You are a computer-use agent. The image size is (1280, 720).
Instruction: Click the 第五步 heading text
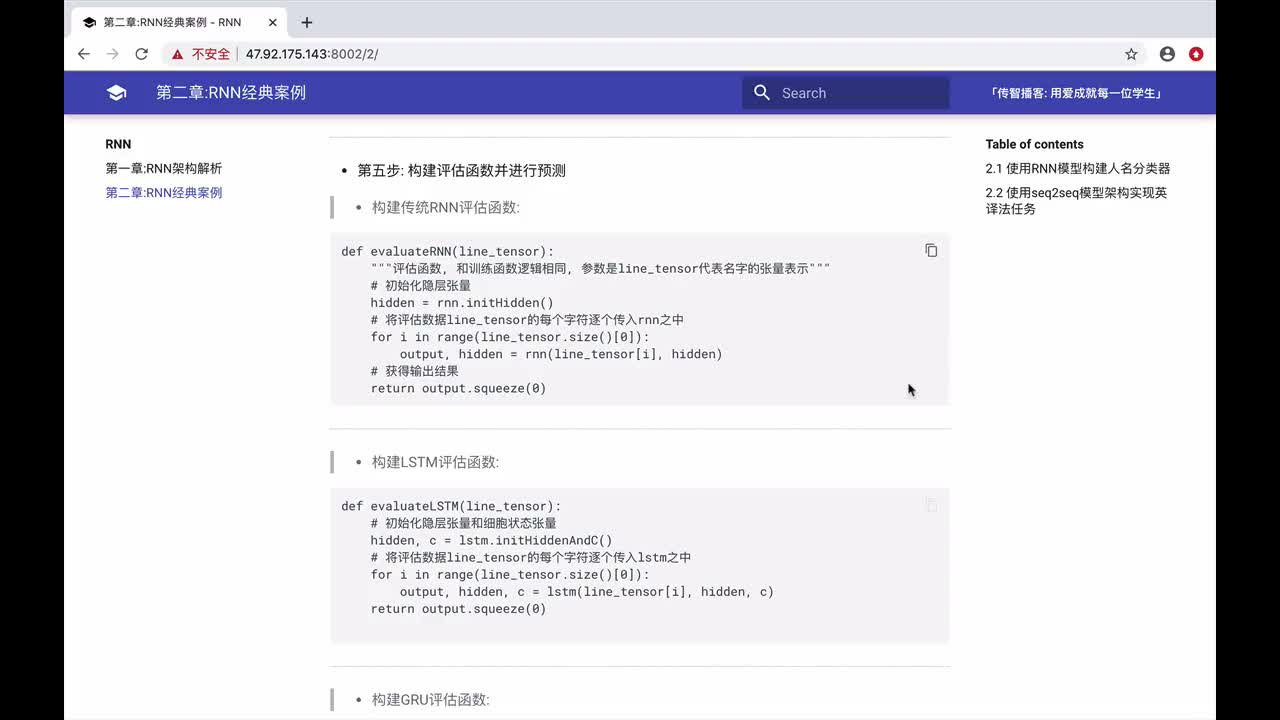point(462,170)
